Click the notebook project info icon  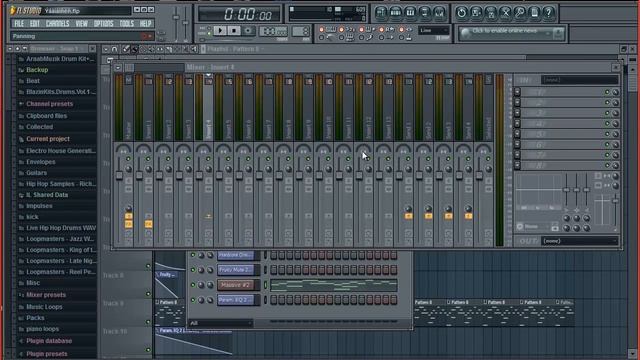point(534,13)
